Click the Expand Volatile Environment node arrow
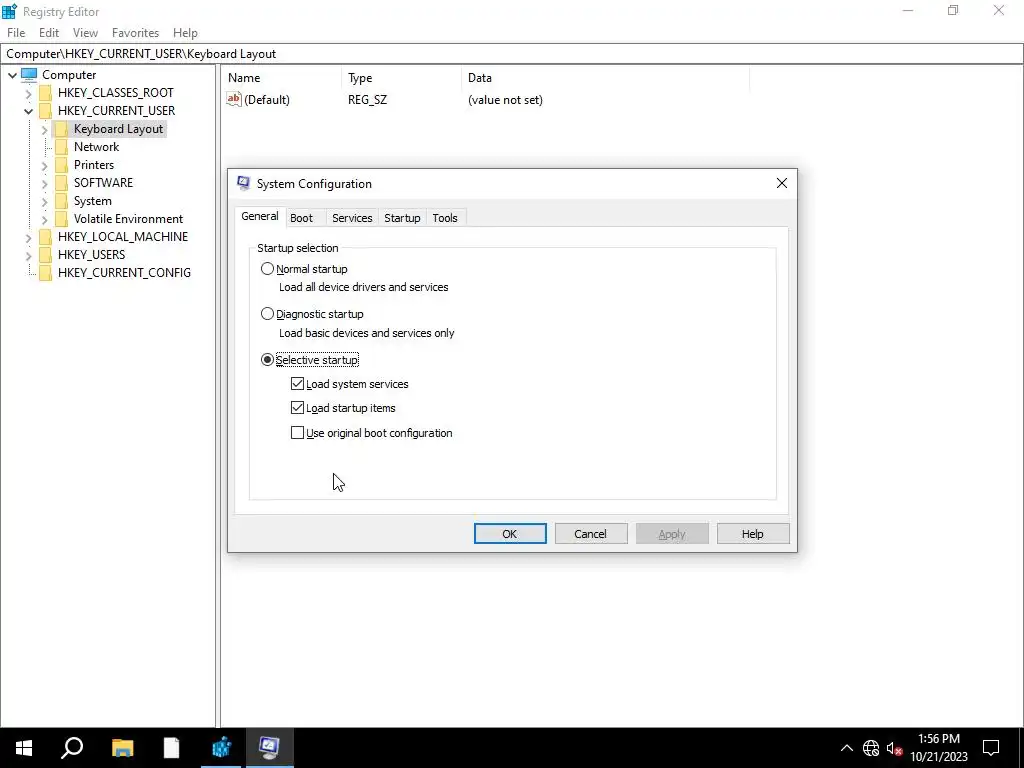This screenshot has height=768, width=1024. [44, 219]
